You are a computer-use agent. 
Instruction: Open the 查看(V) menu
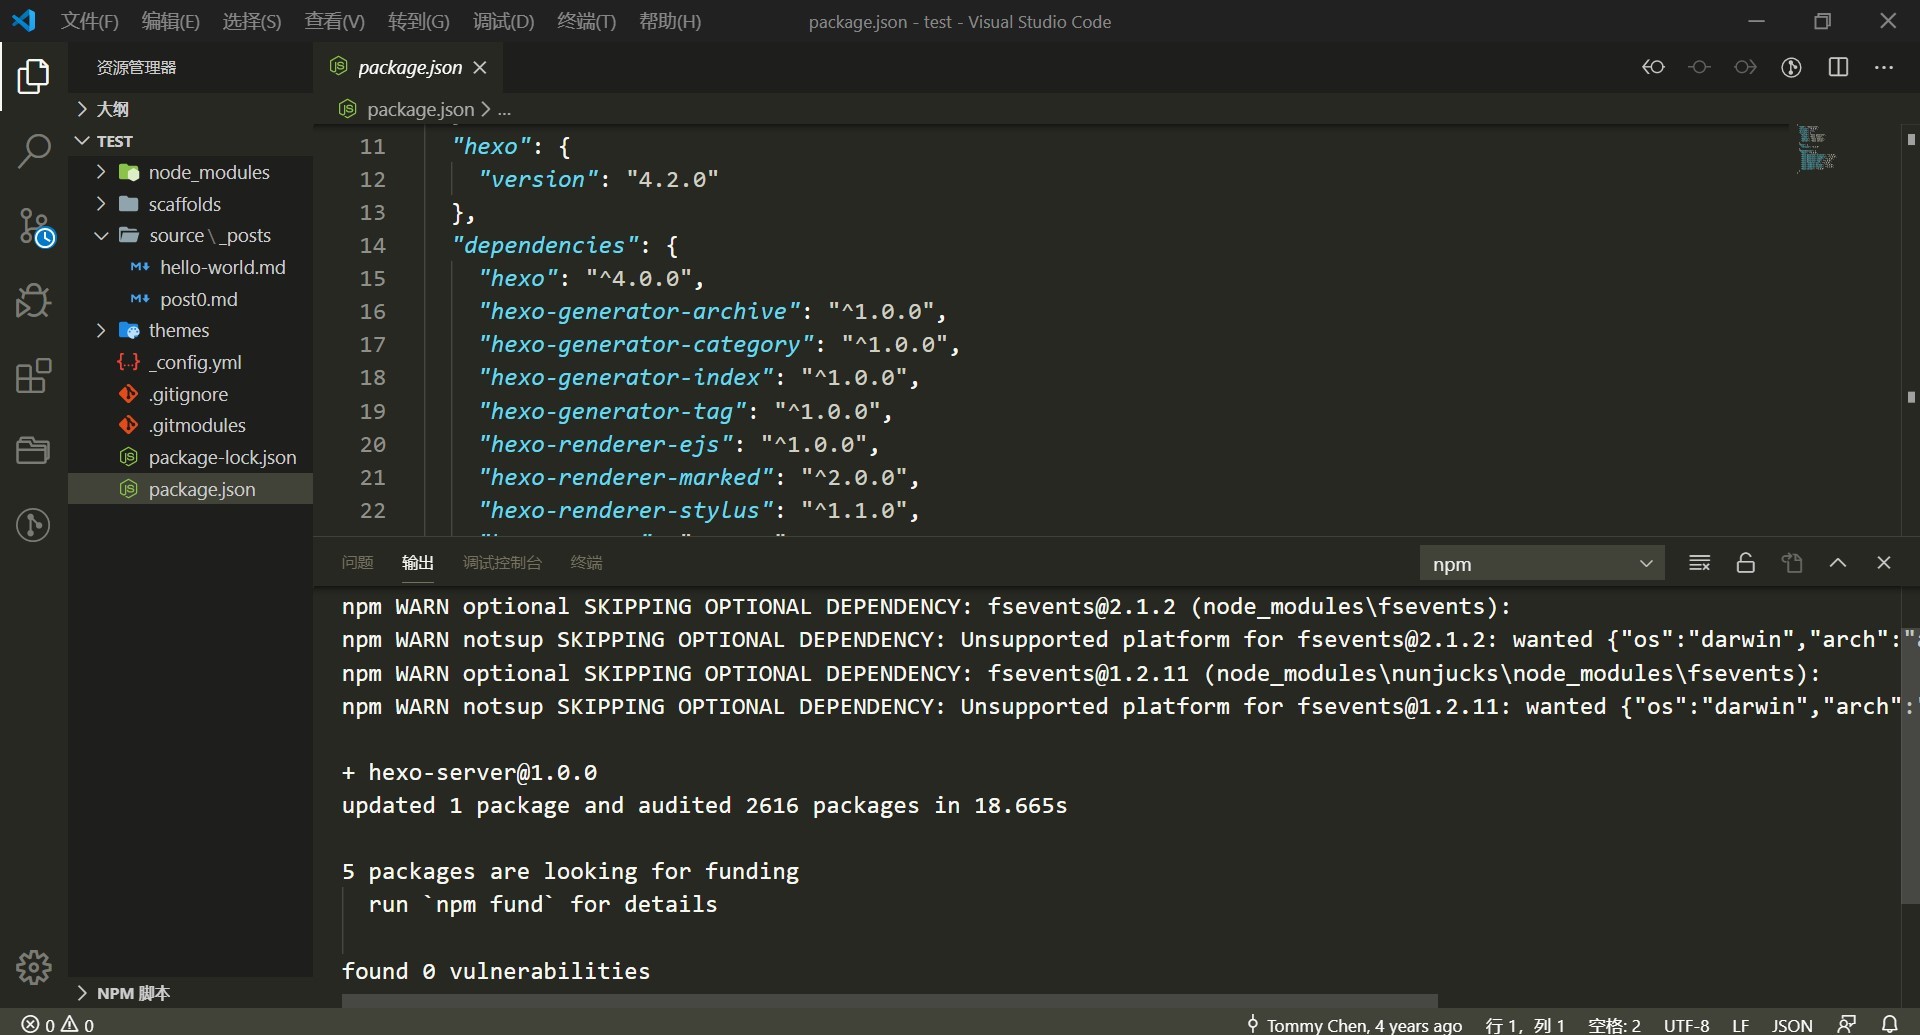pos(335,21)
